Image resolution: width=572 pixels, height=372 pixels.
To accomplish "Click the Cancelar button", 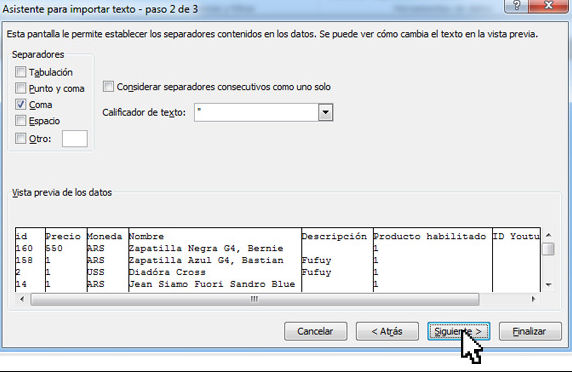I will pos(316,331).
